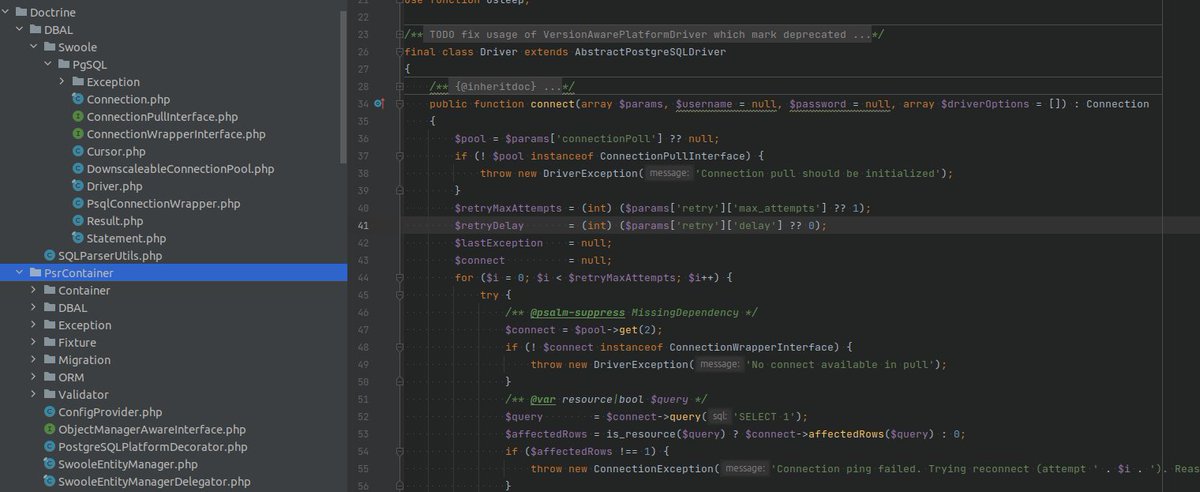This screenshot has width=1200, height=492.
Task: Click the PostgreSQLPlatformDecorator.php class icon
Action: (x=49, y=446)
